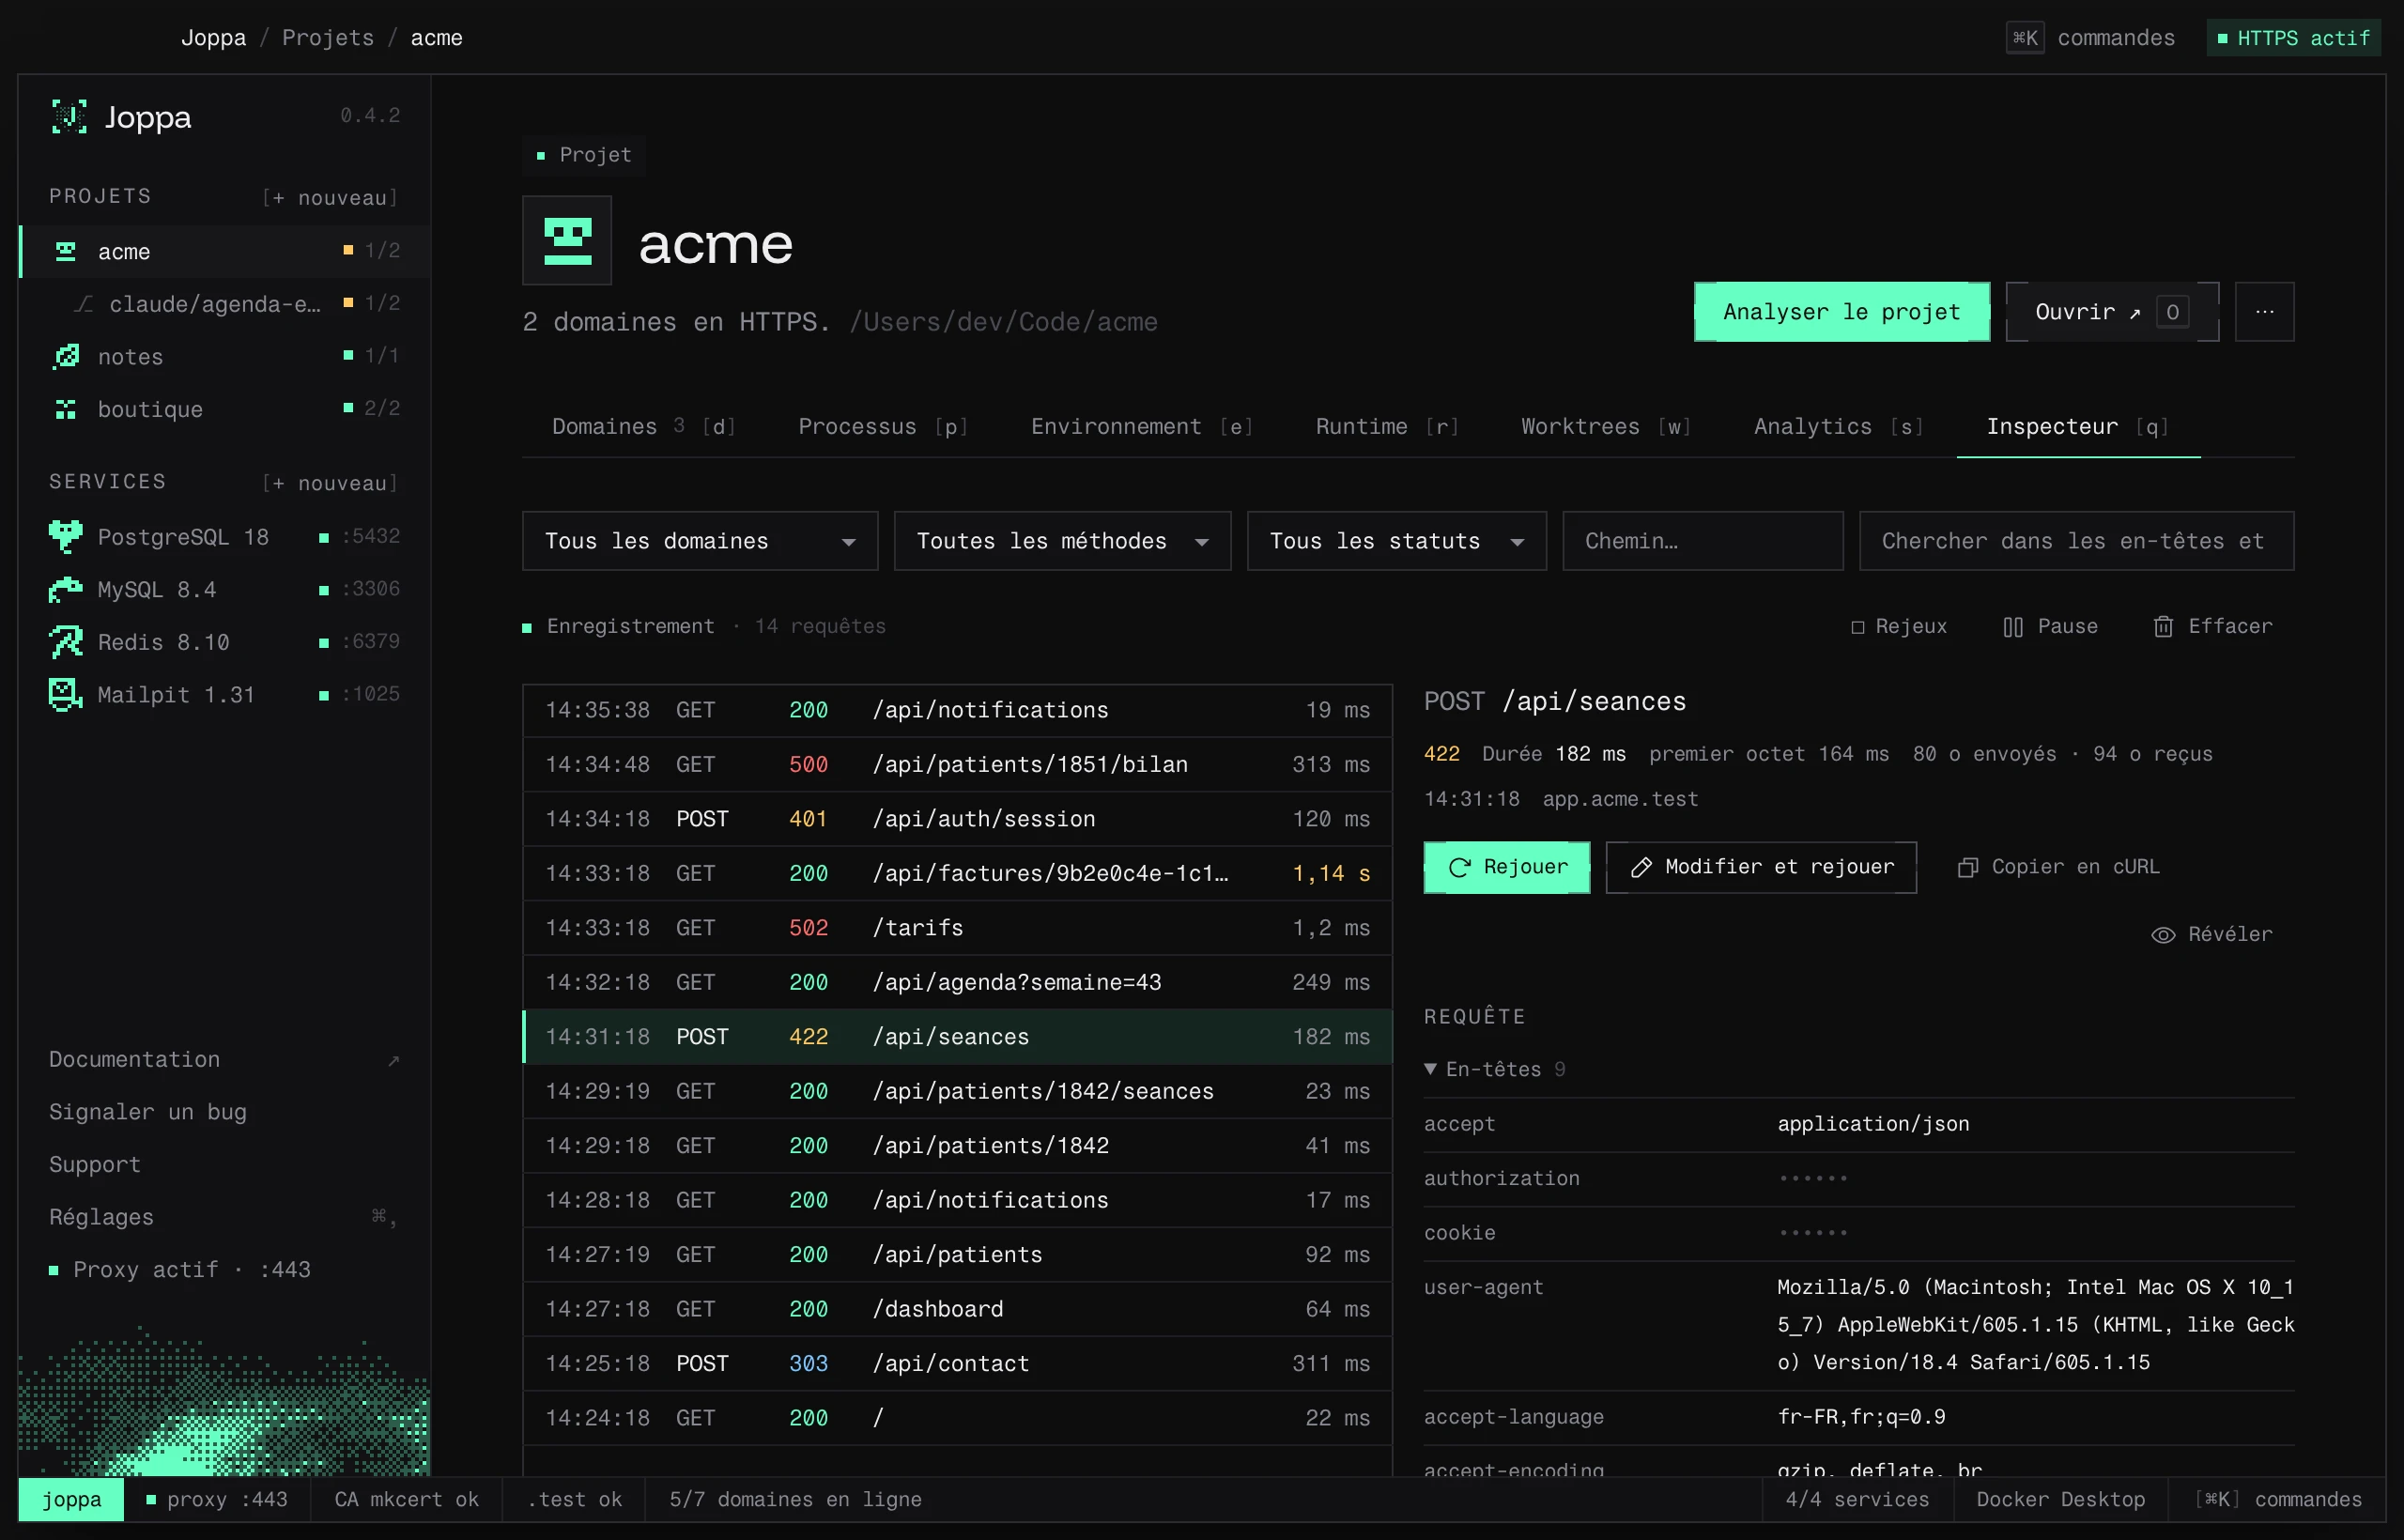Open the Documentation external link arrow
The image size is (2404, 1540).
pos(394,1060)
